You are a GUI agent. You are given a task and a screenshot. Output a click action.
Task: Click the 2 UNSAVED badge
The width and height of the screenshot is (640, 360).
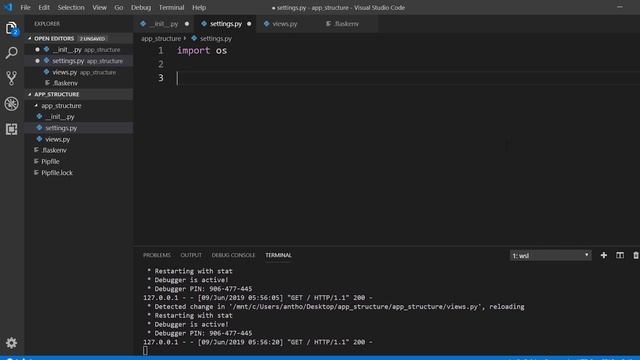(92, 38)
